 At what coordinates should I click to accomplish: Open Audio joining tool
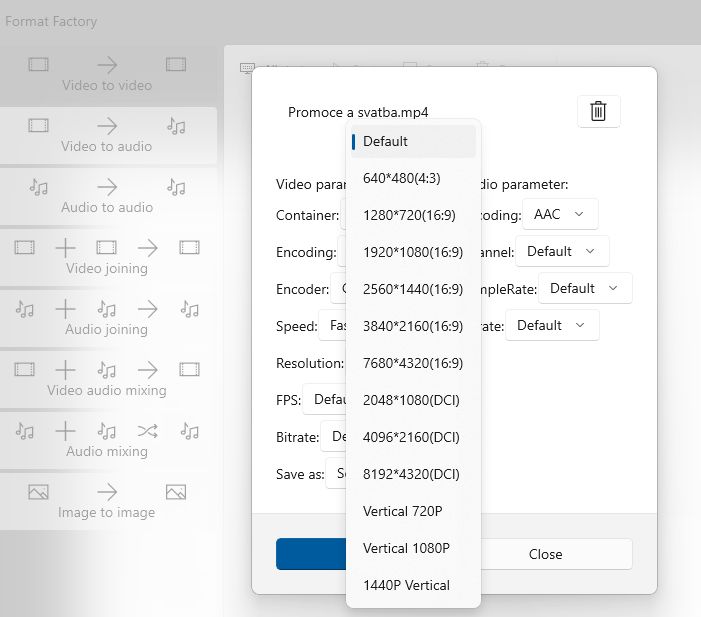tap(107, 319)
